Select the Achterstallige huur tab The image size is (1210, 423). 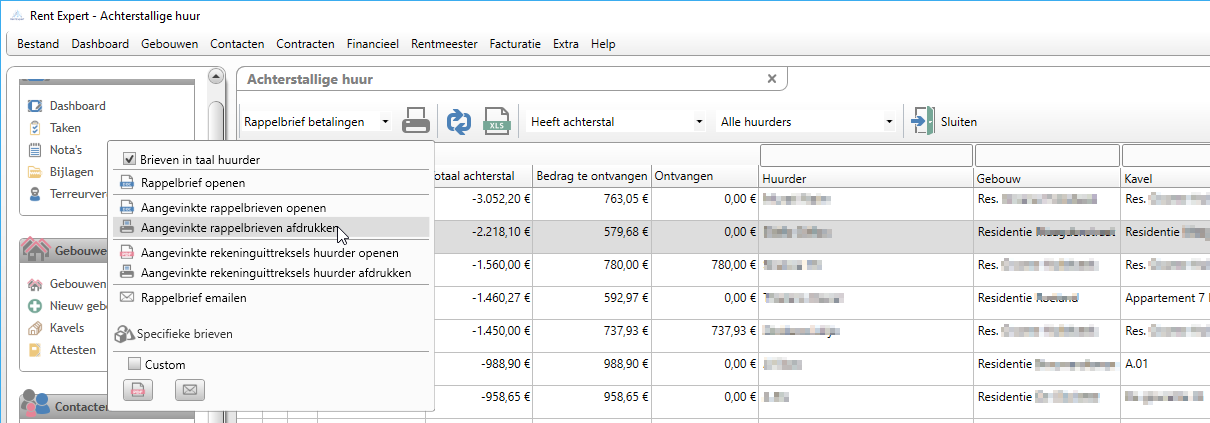pyautogui.click(x=310, y=79)
